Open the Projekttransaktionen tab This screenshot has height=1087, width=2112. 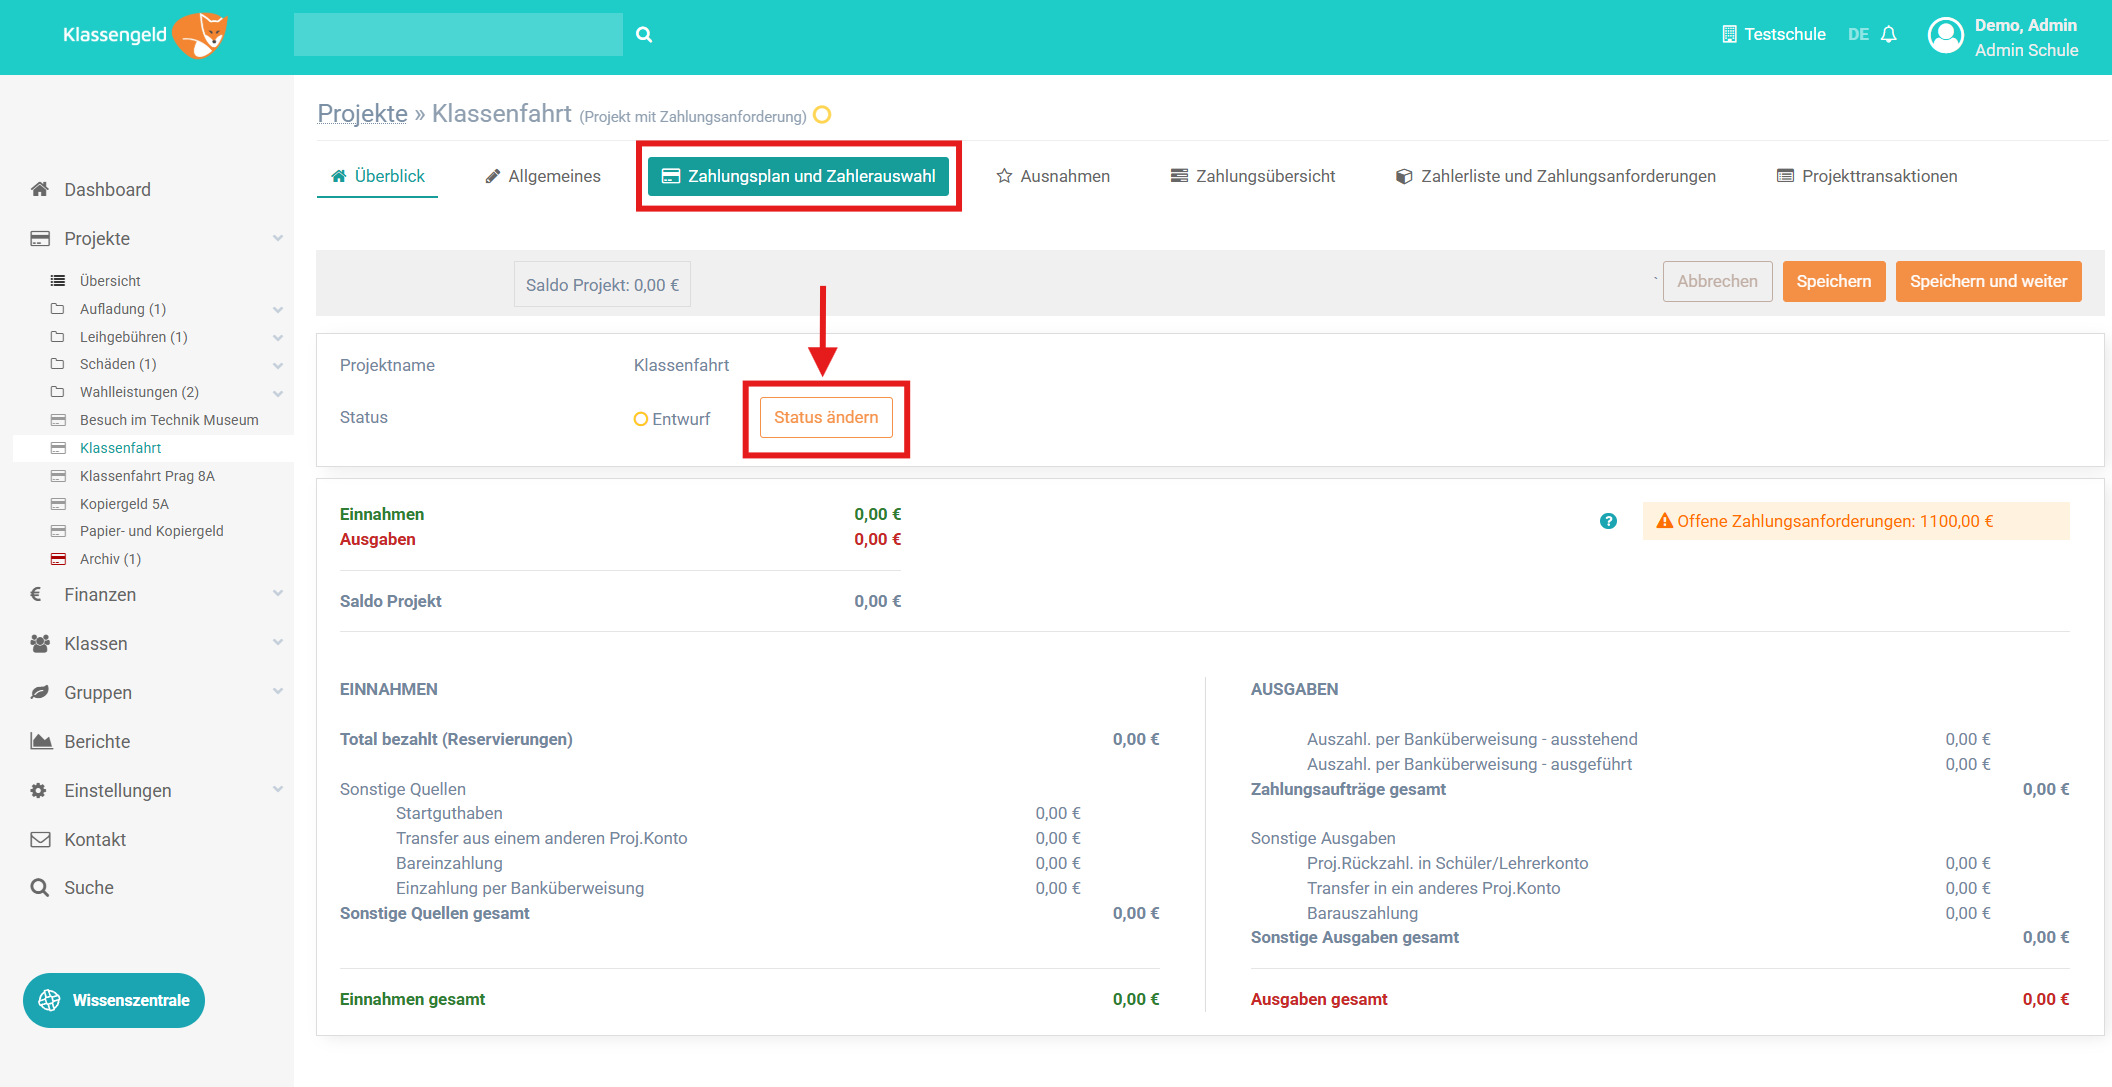pos(1866,177)
